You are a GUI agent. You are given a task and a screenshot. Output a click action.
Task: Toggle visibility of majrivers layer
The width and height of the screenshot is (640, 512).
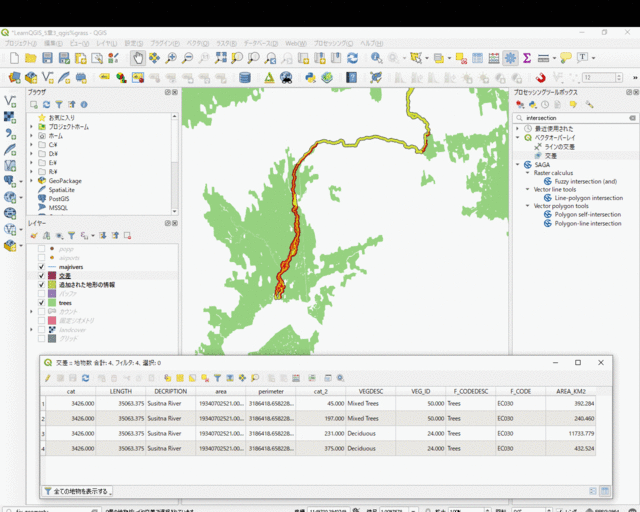pos(41,267)
